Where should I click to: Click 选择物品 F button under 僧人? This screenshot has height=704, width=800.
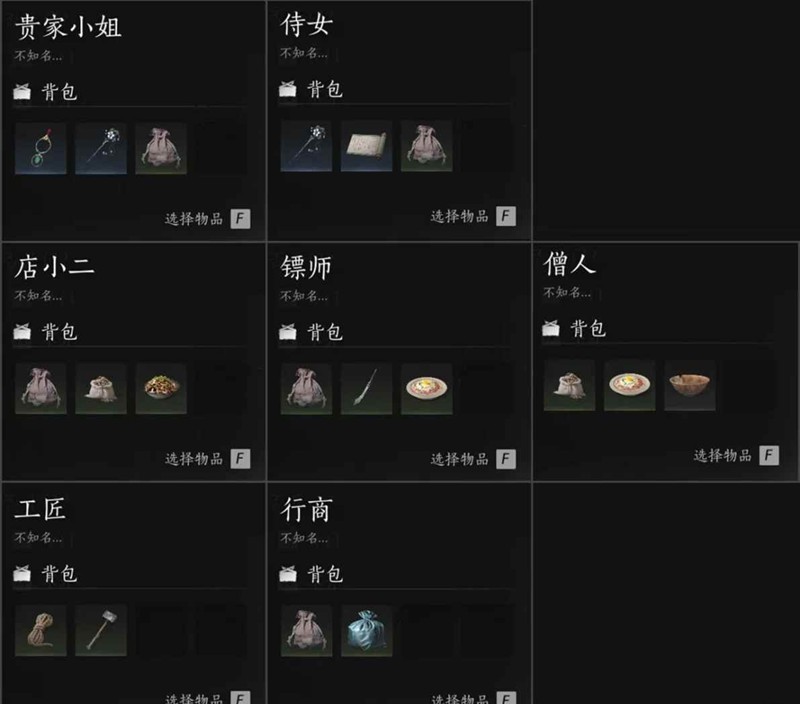(x=736, y=455)
